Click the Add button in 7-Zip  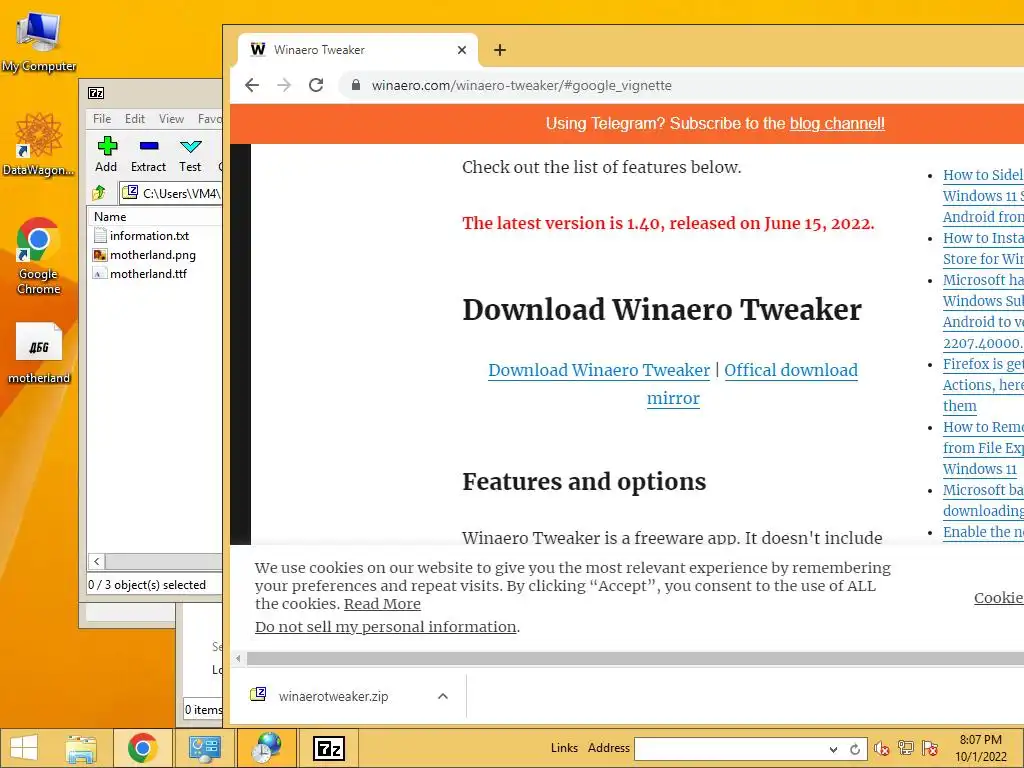(x=106, y=155)
